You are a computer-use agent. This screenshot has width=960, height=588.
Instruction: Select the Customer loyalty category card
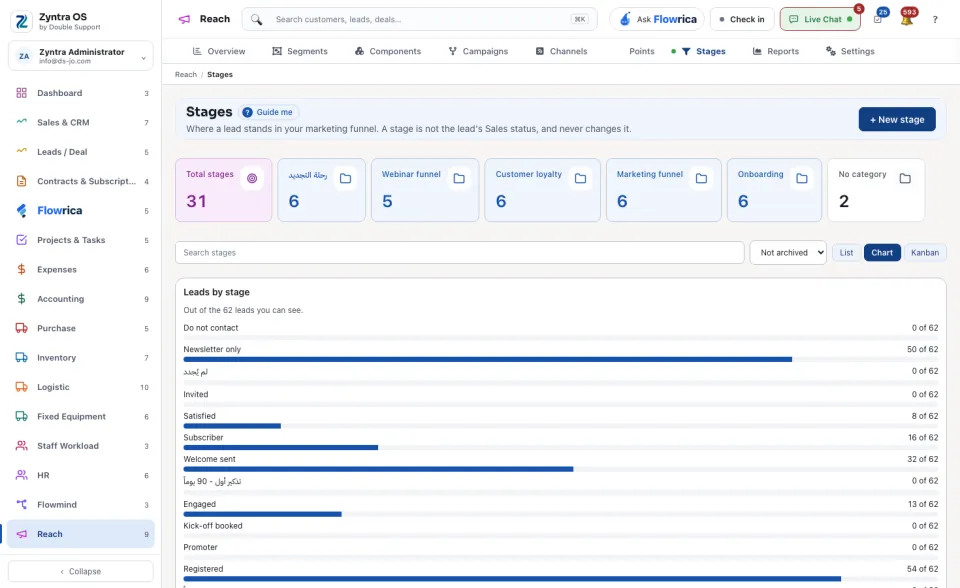(542, 190)
